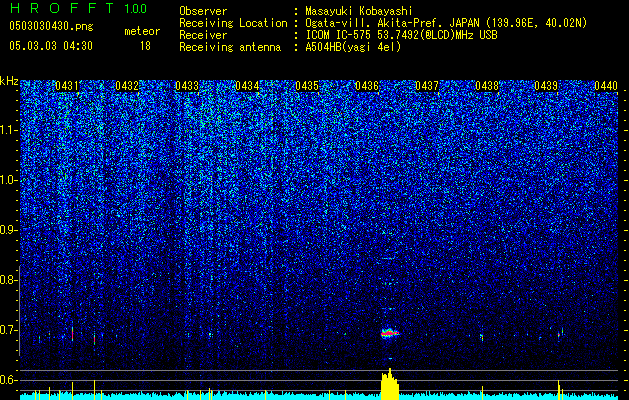Click the 0439 time marker
This screenshot has height=400, width=629.
546,86
